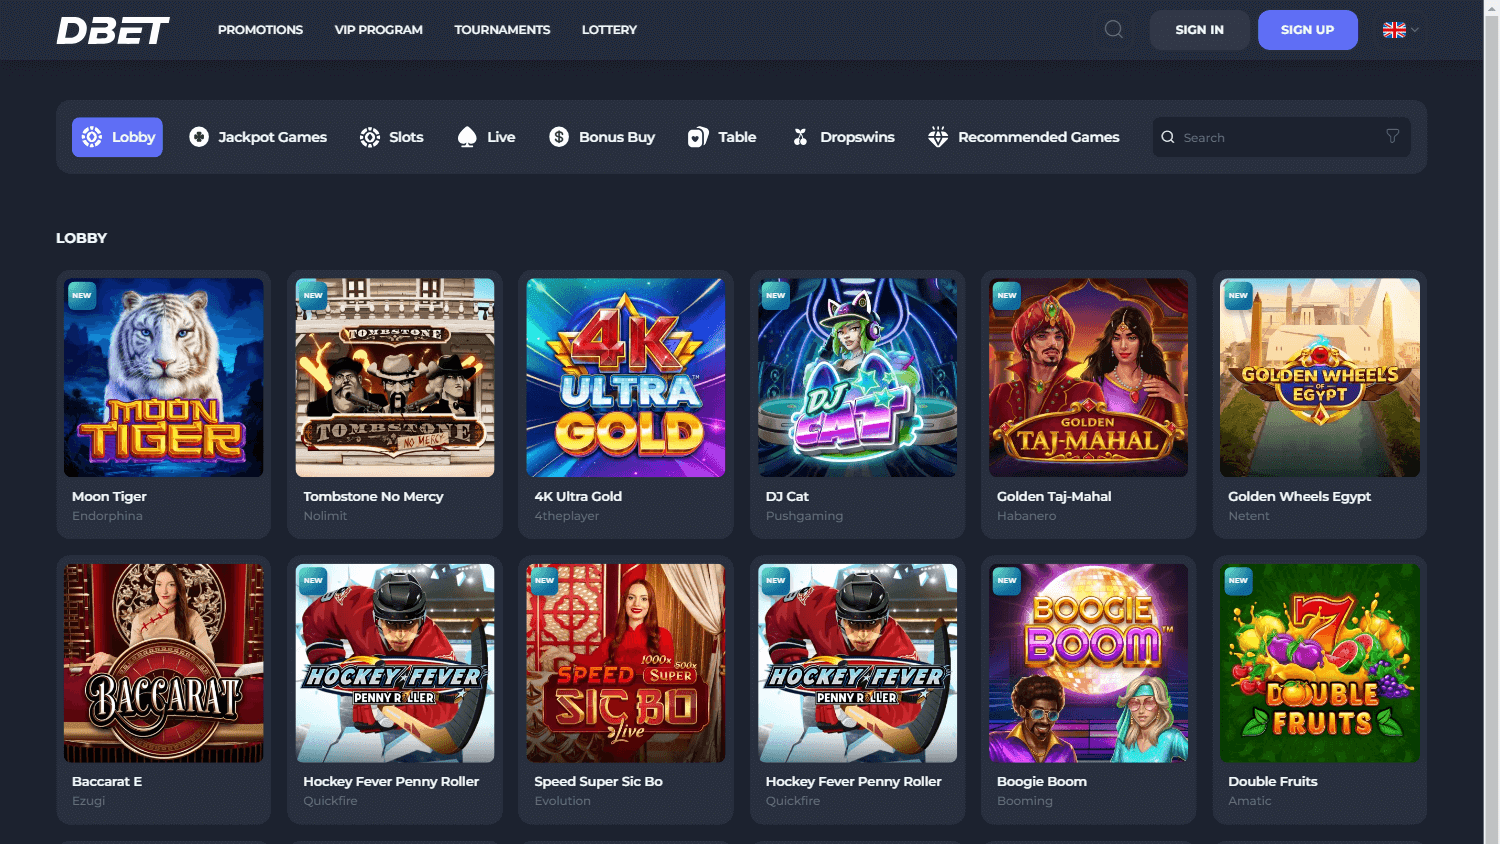Click NEW badge on Speed Super Sic Bo
The height and width of the screenshot is (844, 1500).
tap(545, 580)
